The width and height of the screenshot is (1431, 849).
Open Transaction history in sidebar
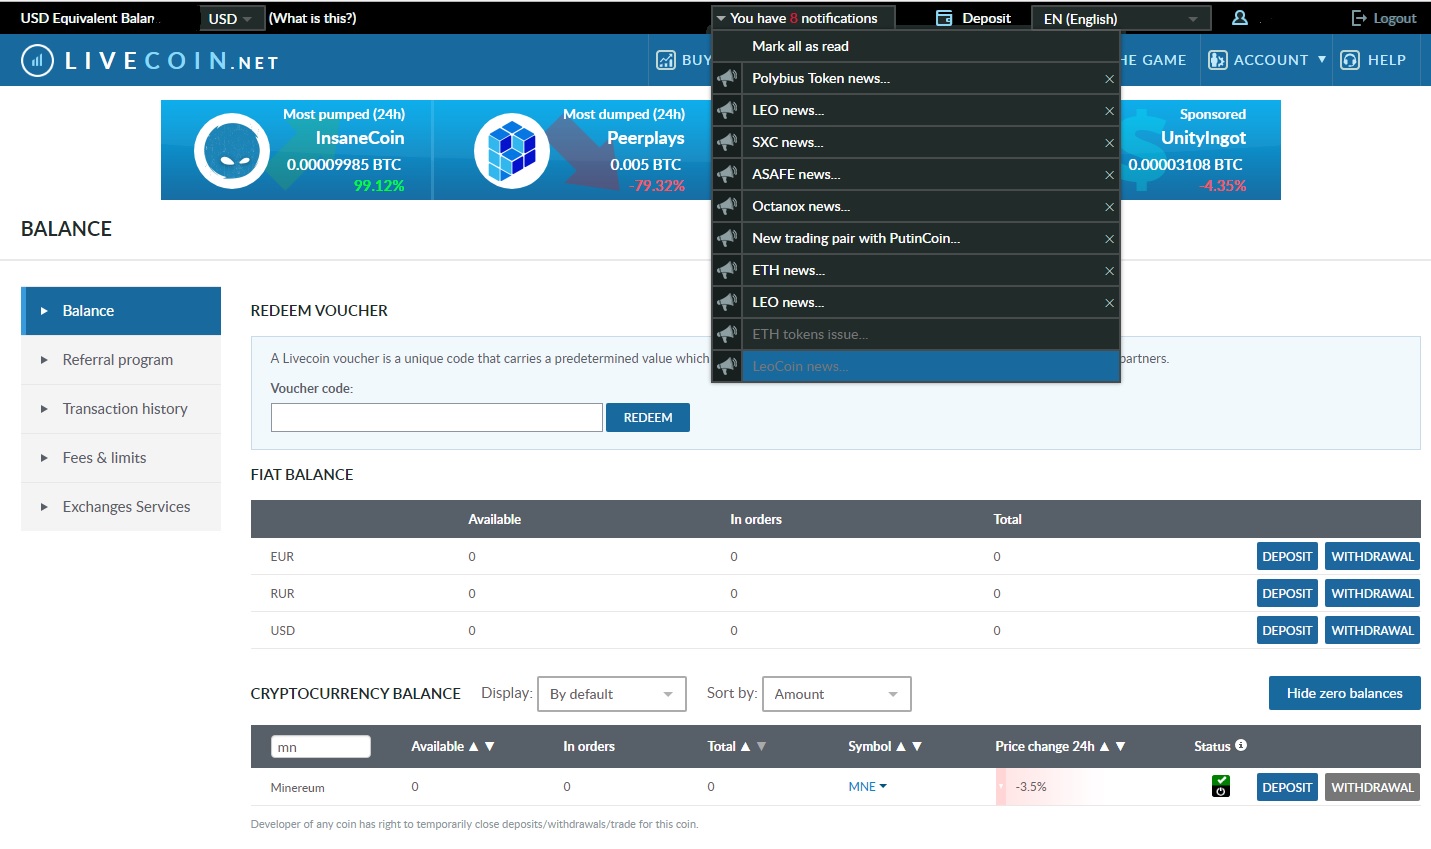pyautogui.click(x=121, y=409)
